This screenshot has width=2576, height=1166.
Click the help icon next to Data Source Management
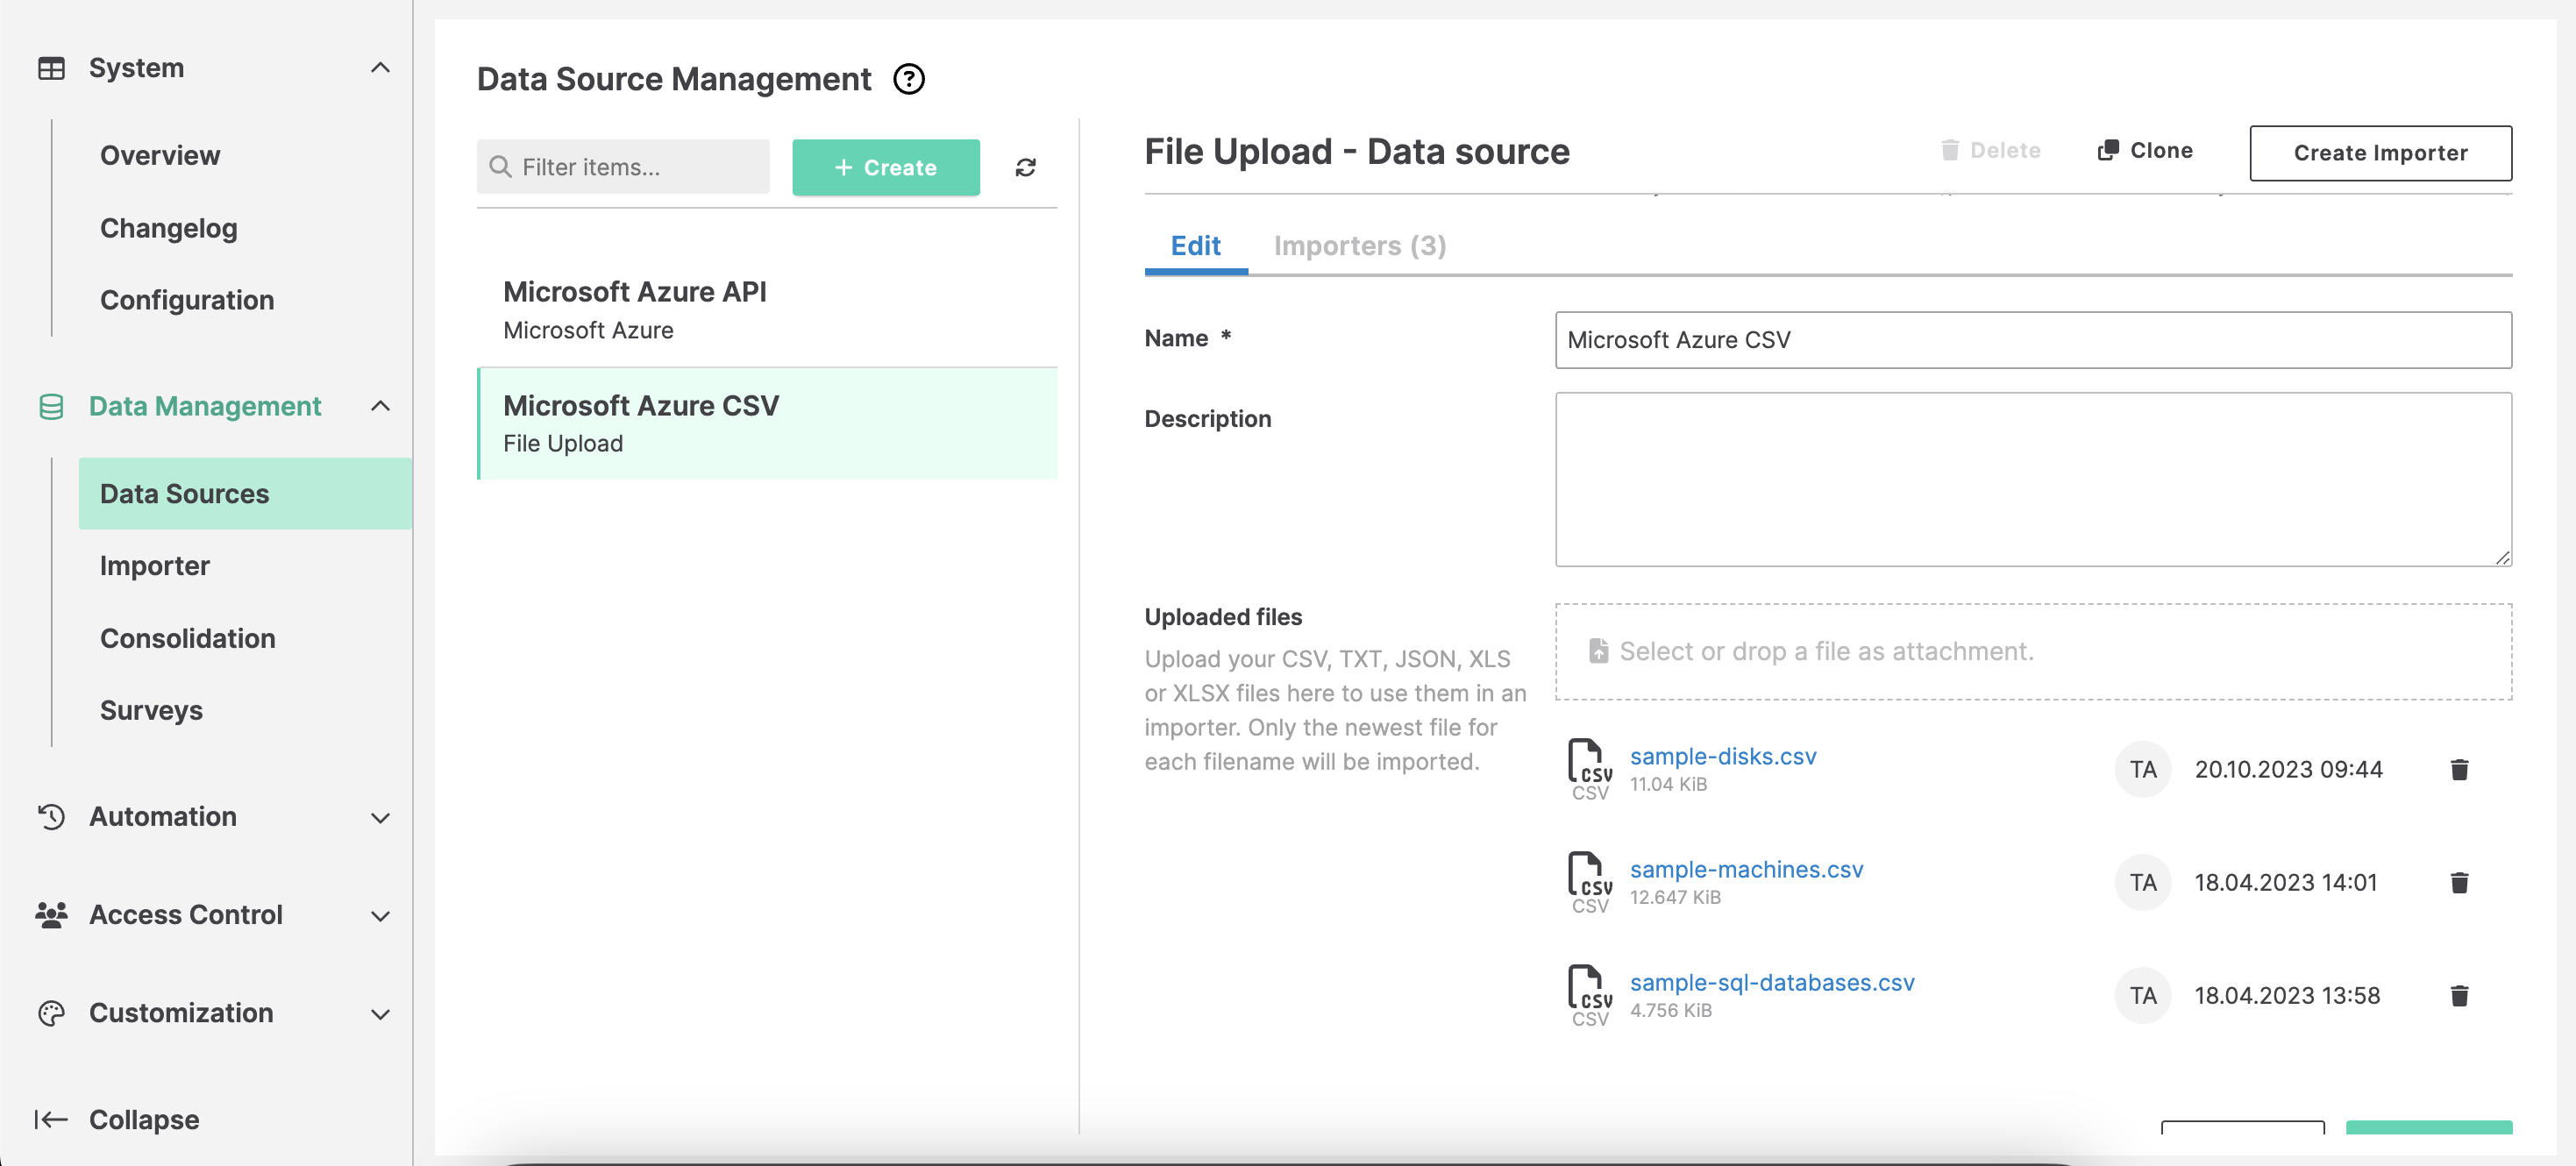[908, 79]
